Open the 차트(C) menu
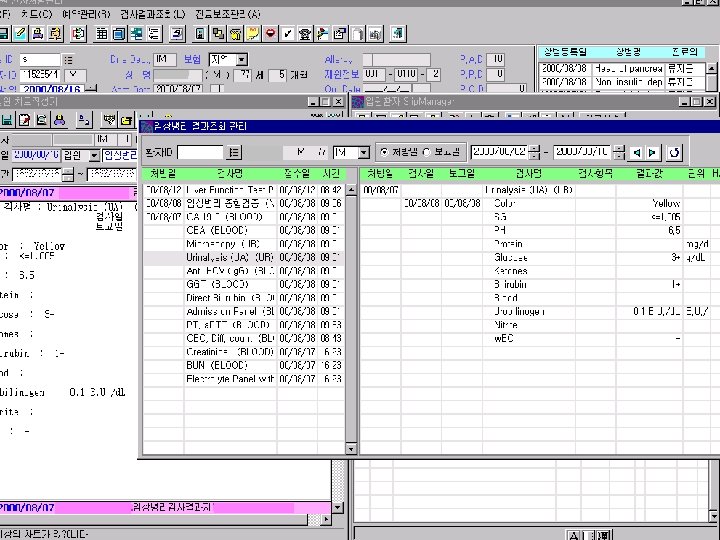720x540 pixels. point(37,14)
